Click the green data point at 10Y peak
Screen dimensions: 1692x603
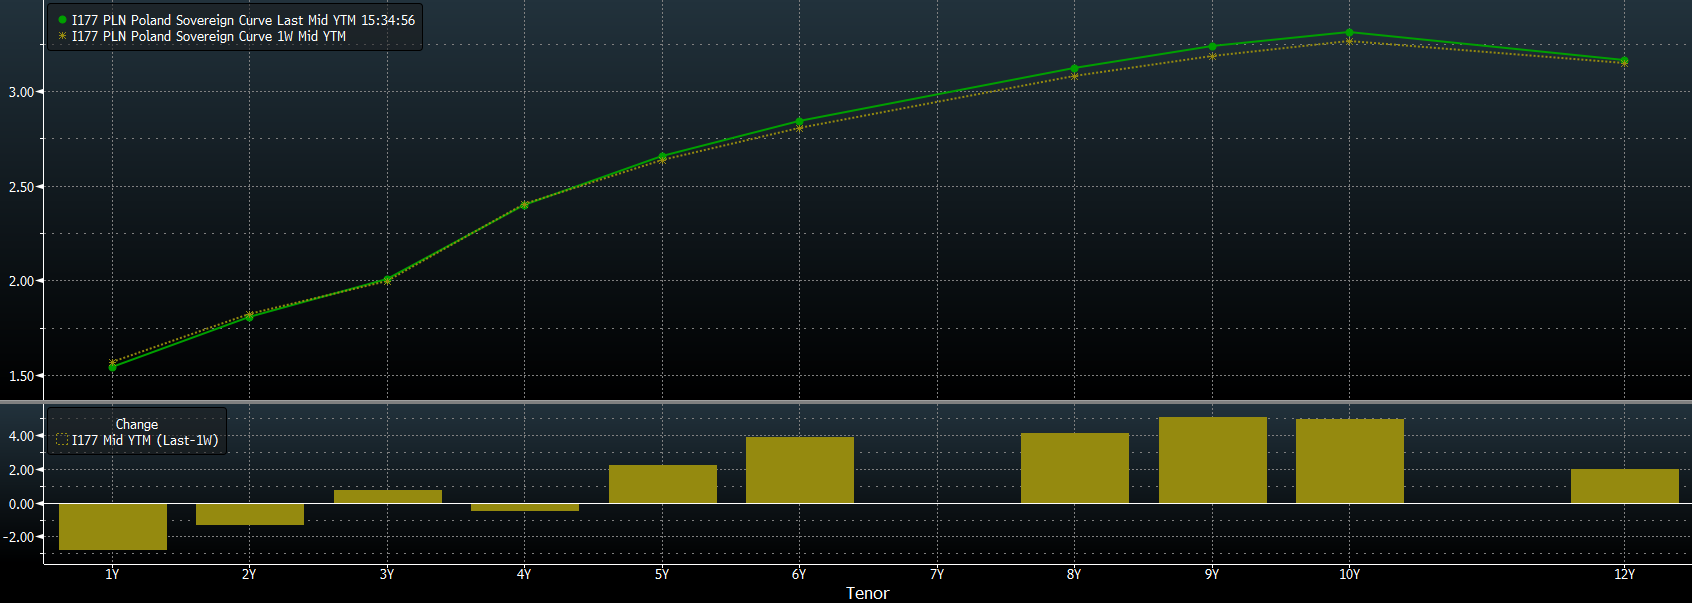coord(1349,33)
